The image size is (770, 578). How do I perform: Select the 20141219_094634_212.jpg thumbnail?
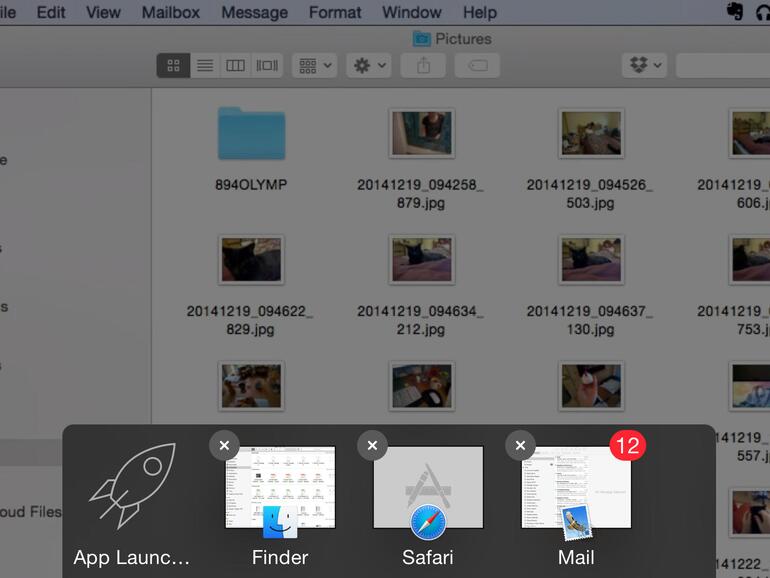(422, 260)
